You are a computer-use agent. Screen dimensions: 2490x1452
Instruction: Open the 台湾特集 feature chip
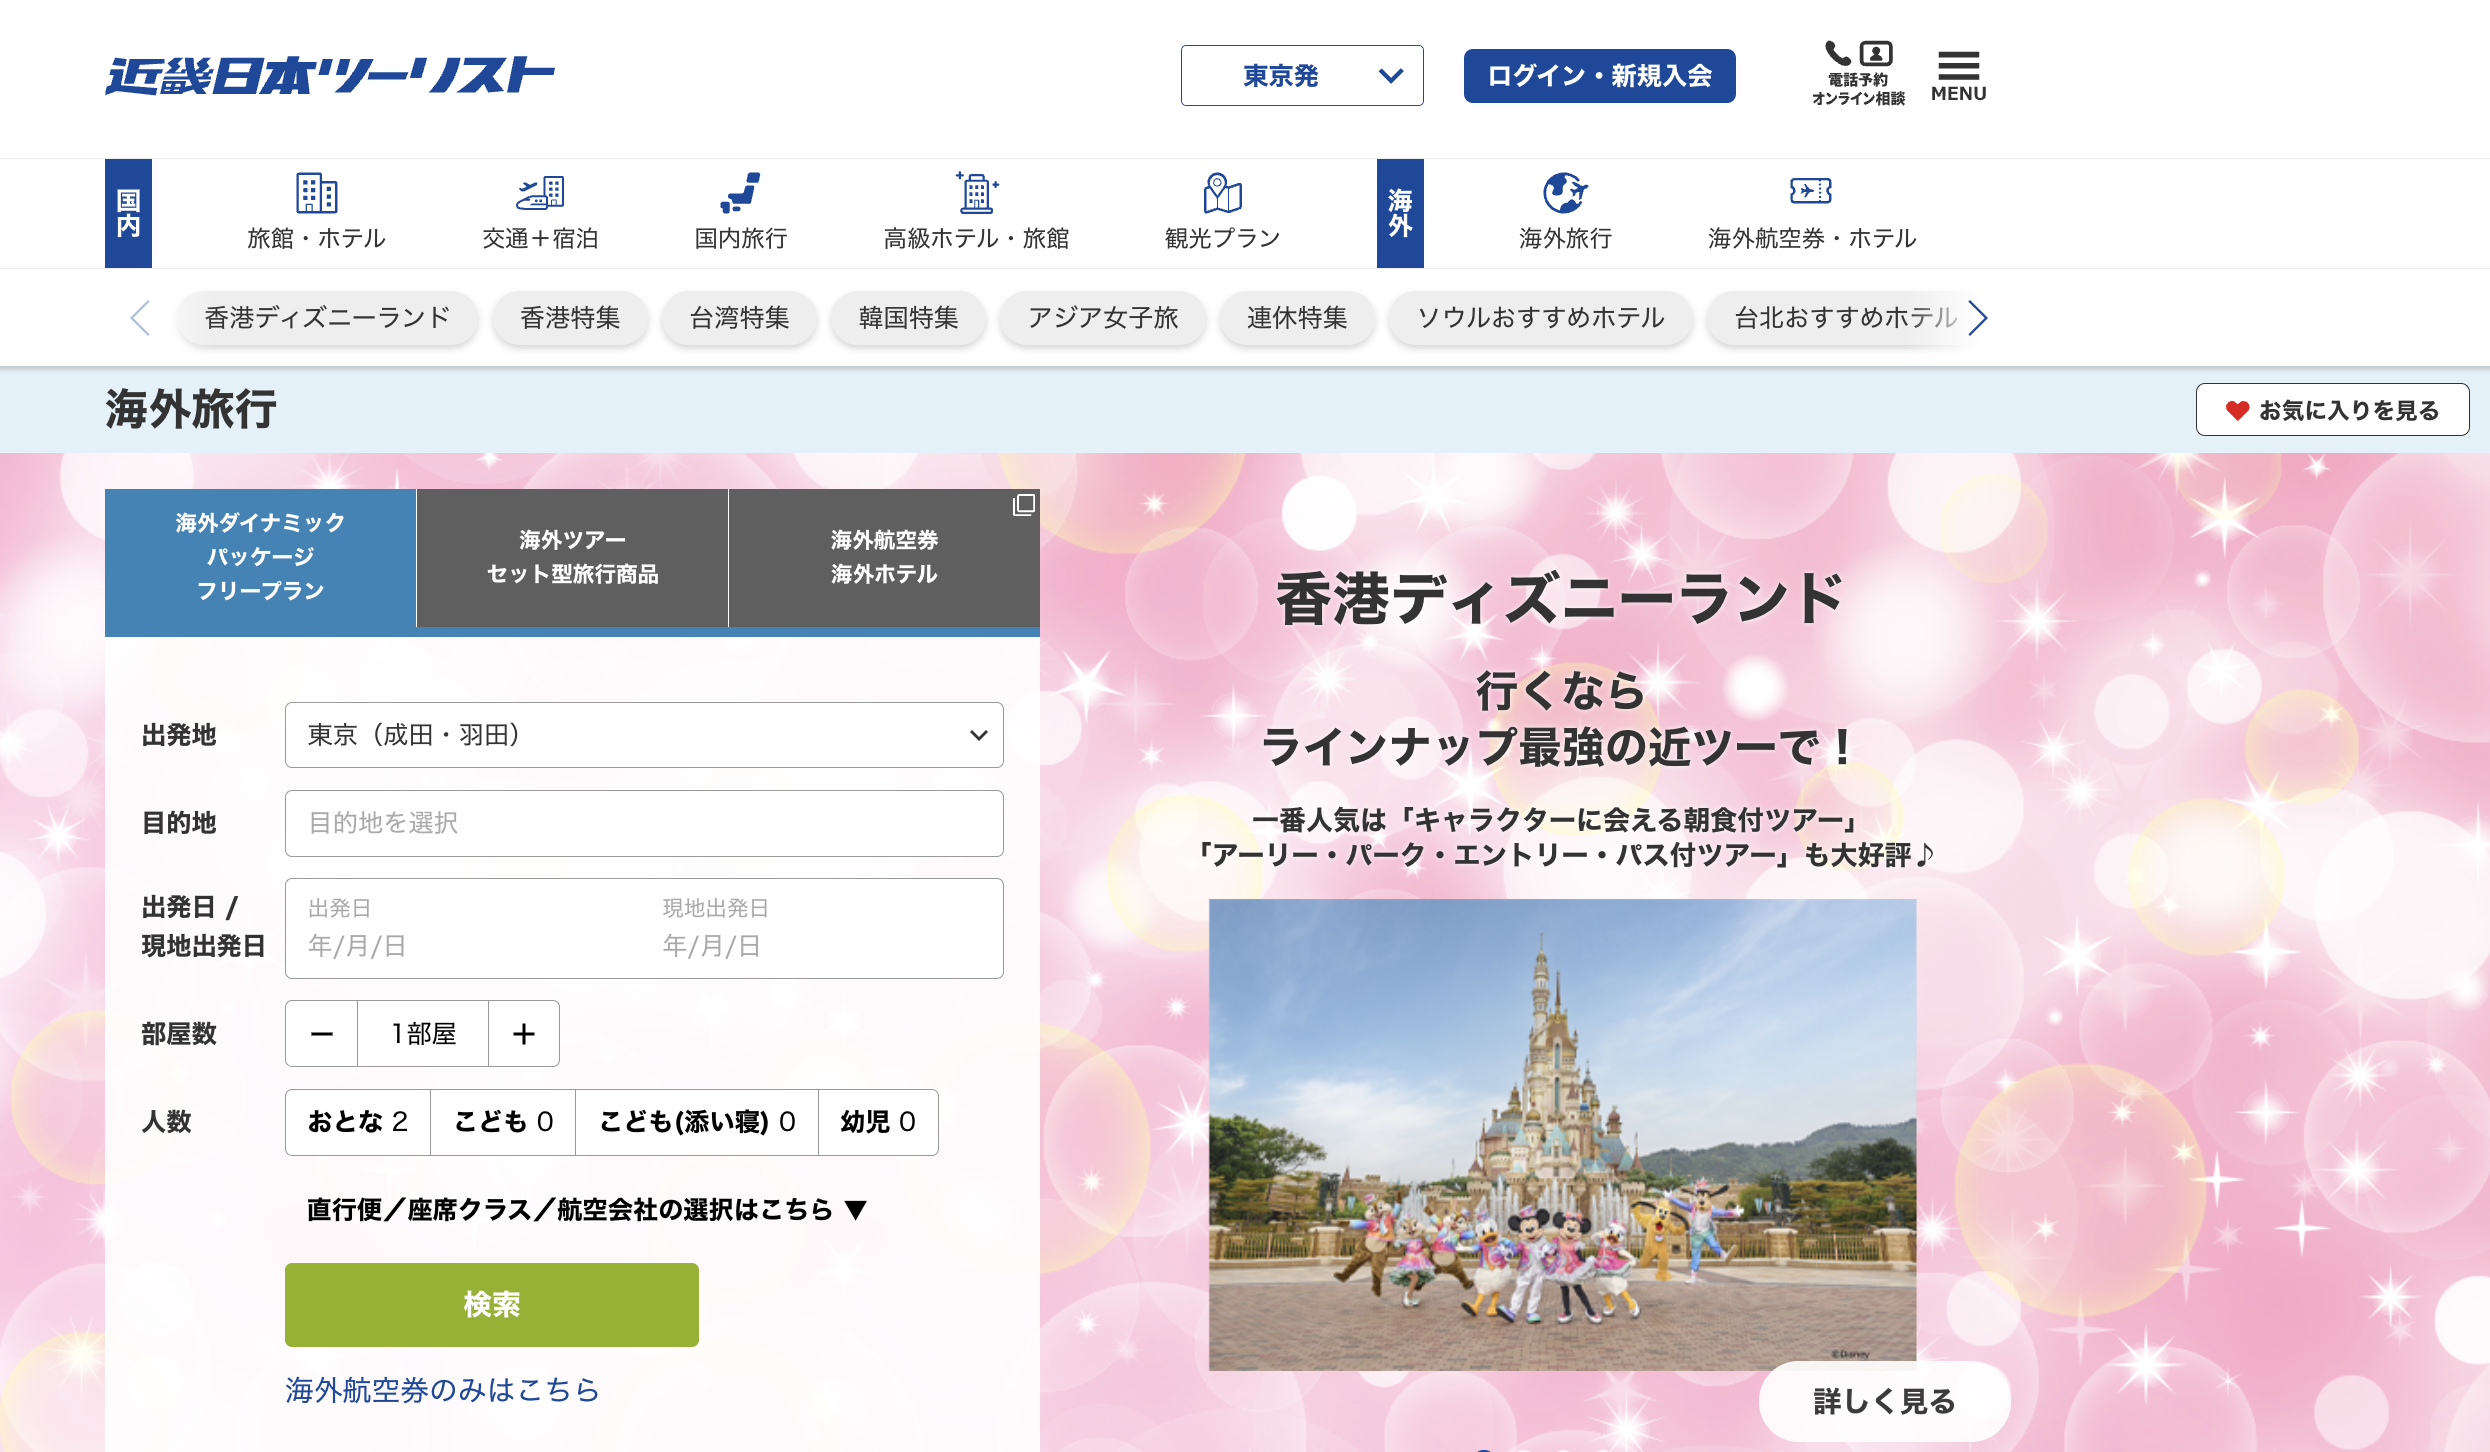coord(739,318)
